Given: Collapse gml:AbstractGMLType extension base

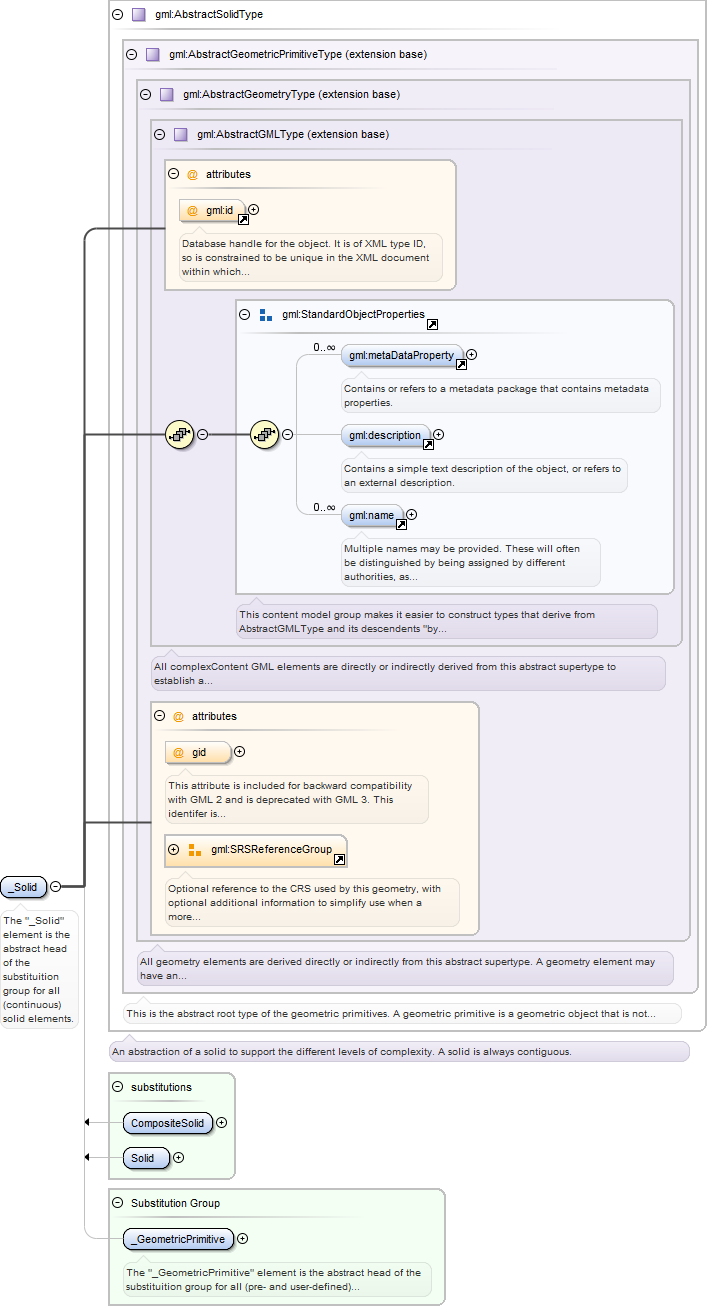Looking at the screenshot, I should click(159, 134).
